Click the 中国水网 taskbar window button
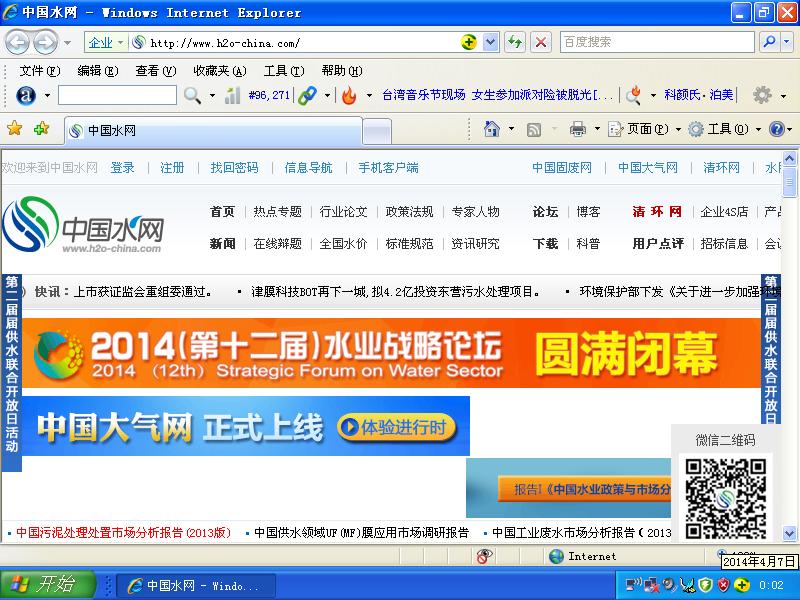This screenshot has height=600, width=800. tap(196, 585)
